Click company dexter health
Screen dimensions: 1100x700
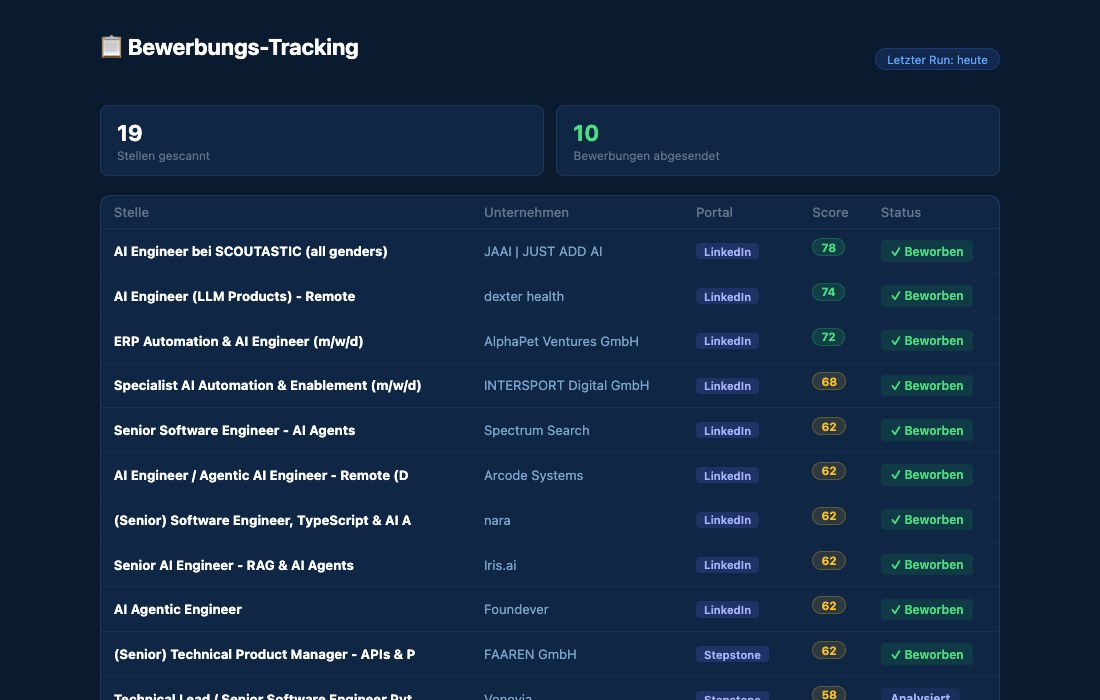tap(524, 296)
